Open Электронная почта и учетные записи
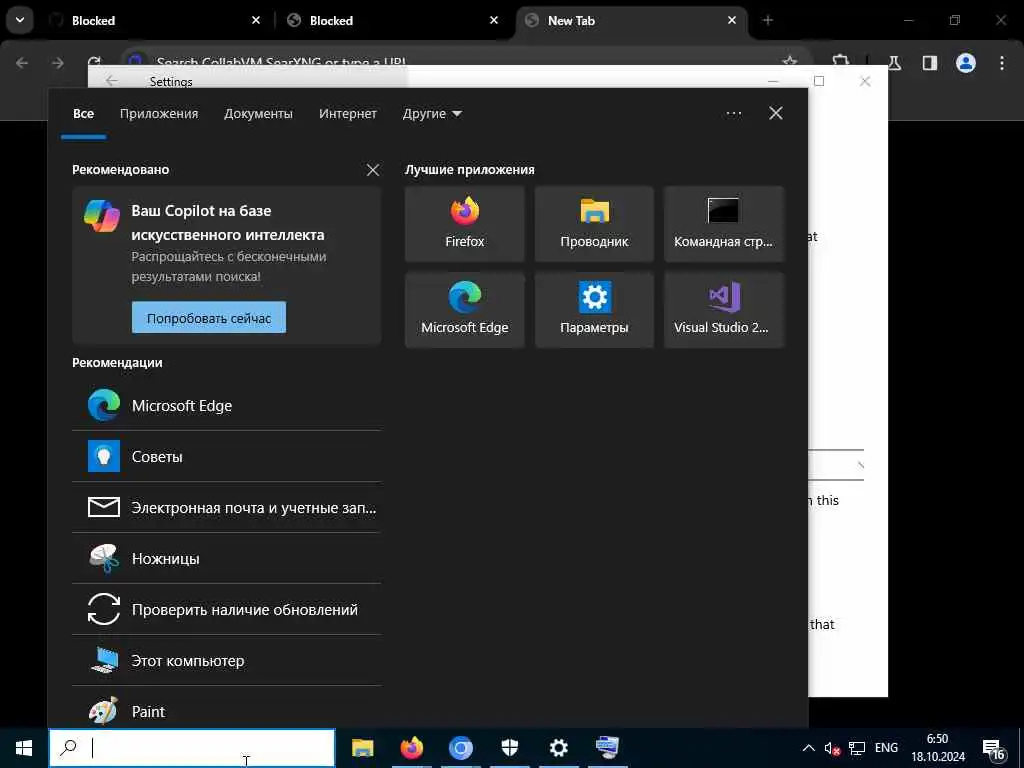This screenshot has width=1024, height=768. pos(226,507)
